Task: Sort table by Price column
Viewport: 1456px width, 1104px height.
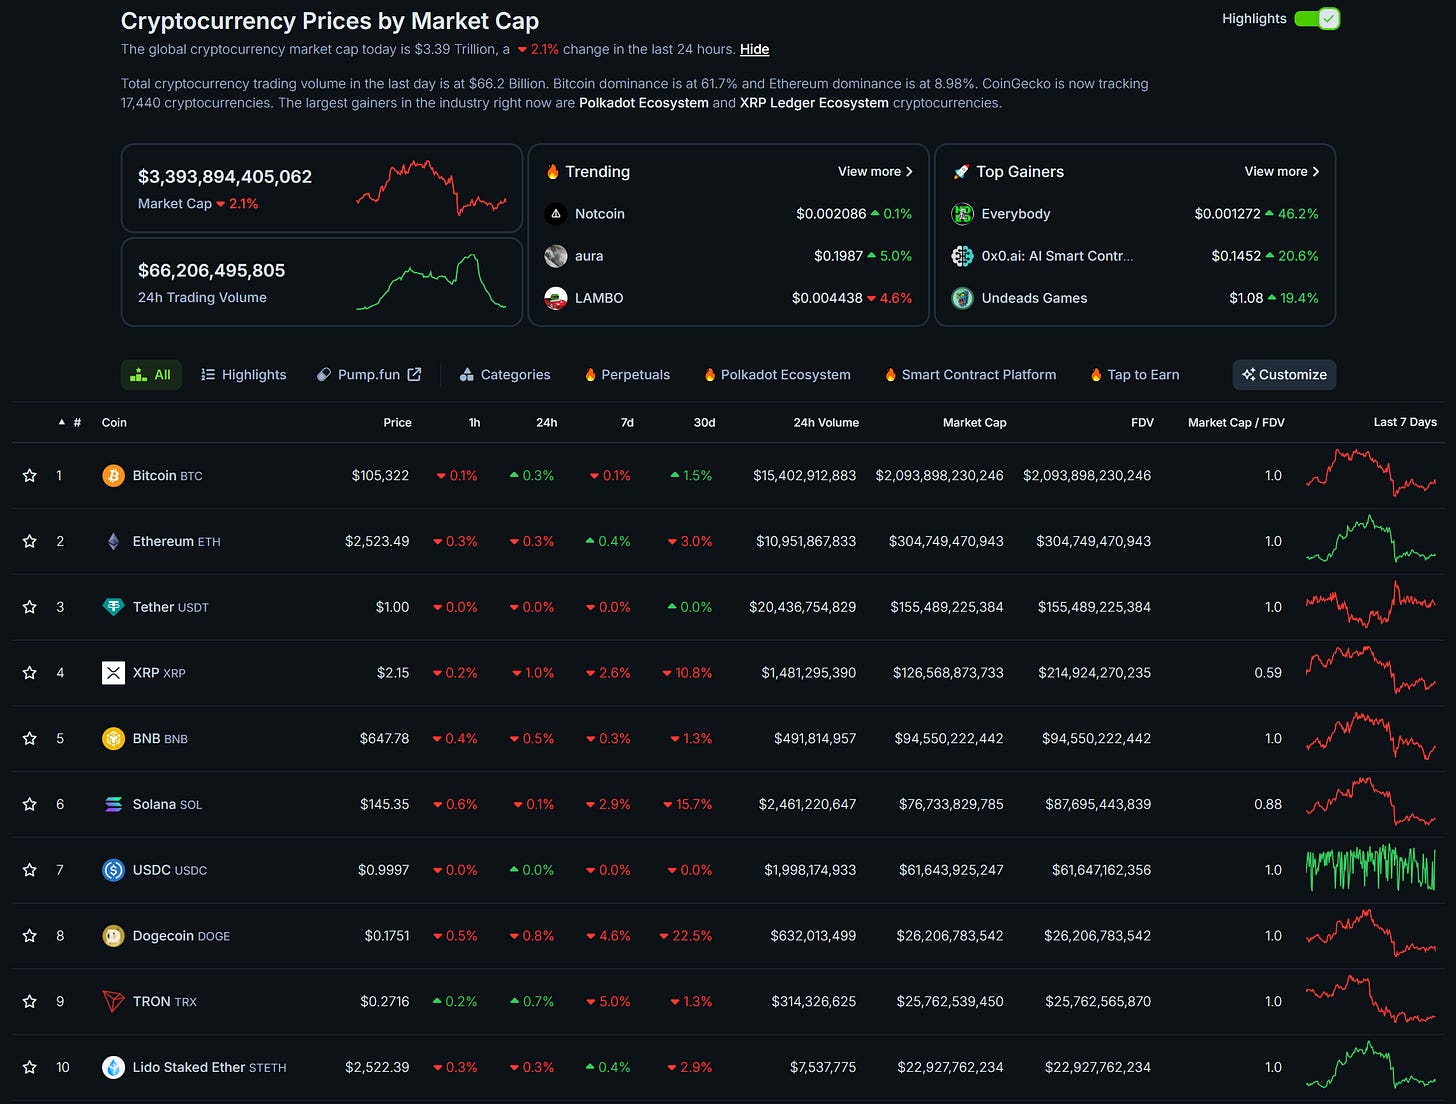Action: pos(397,423)
